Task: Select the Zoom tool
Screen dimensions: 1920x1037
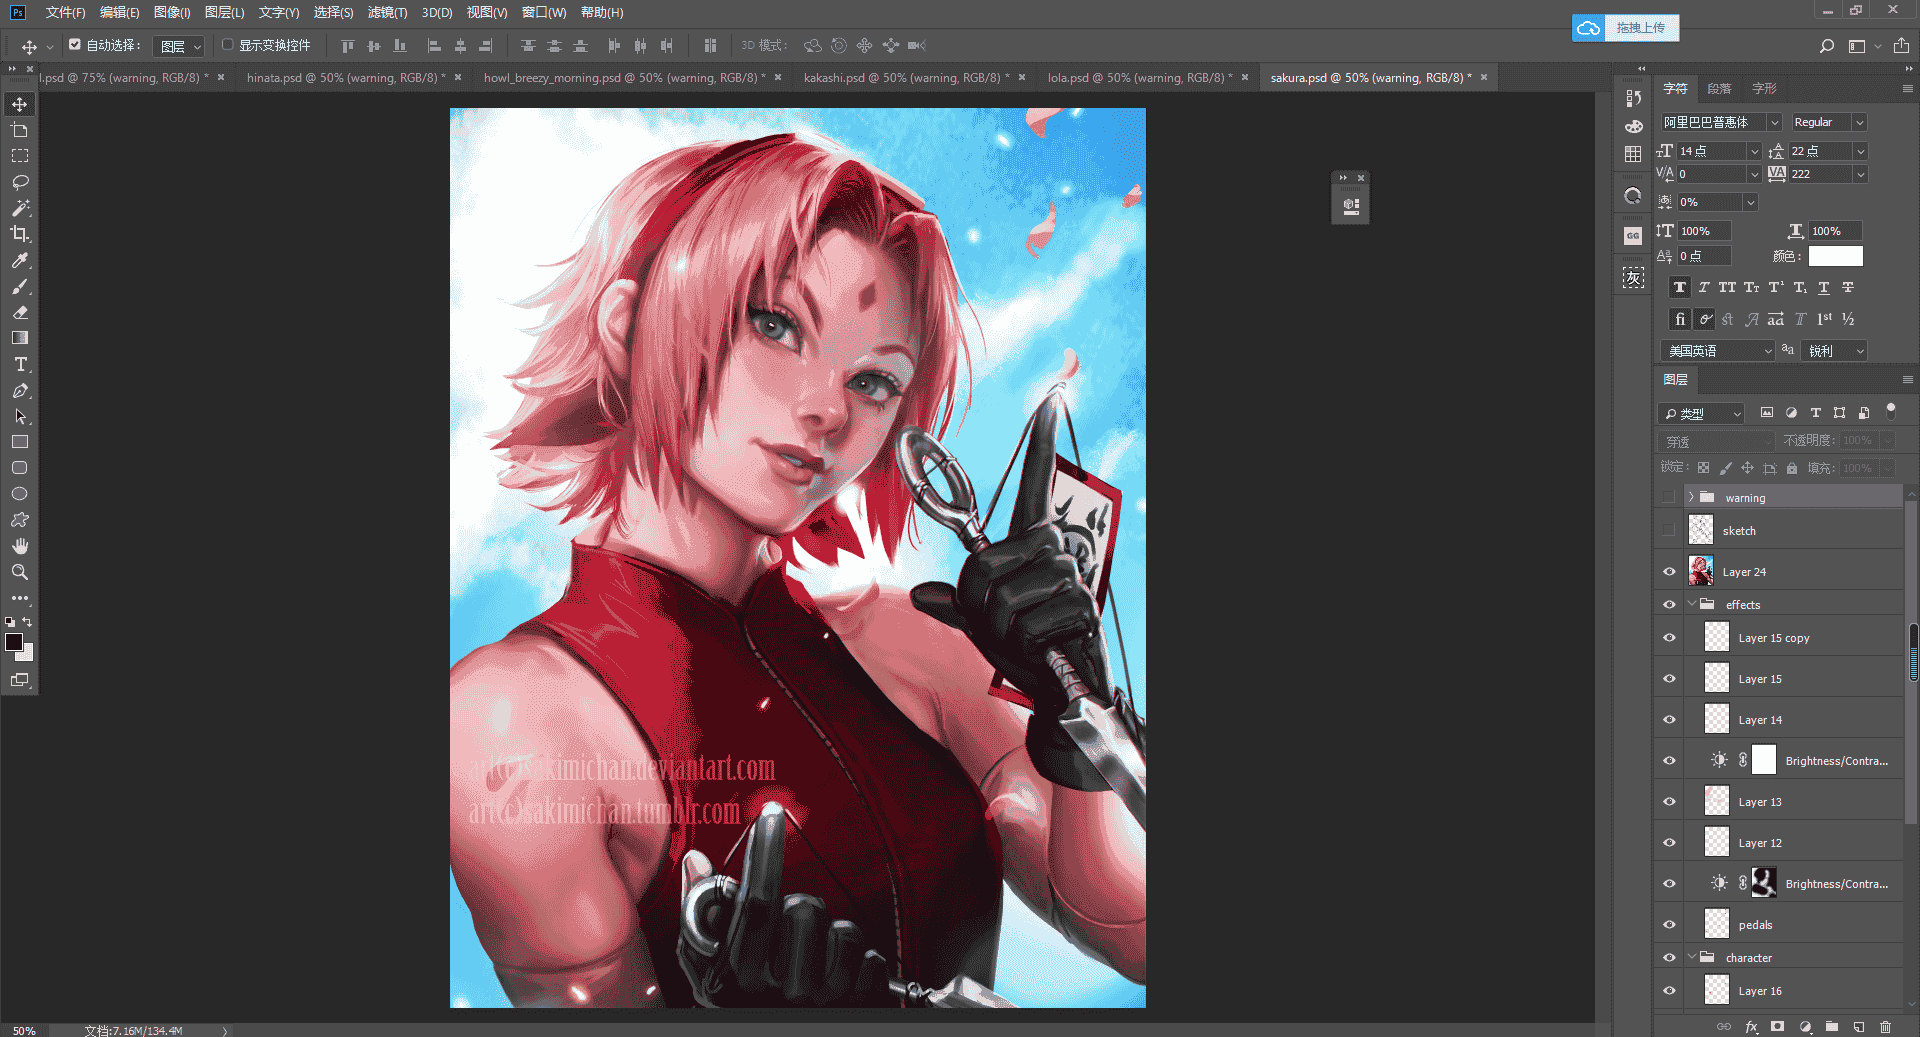Action: pos(20,572)
